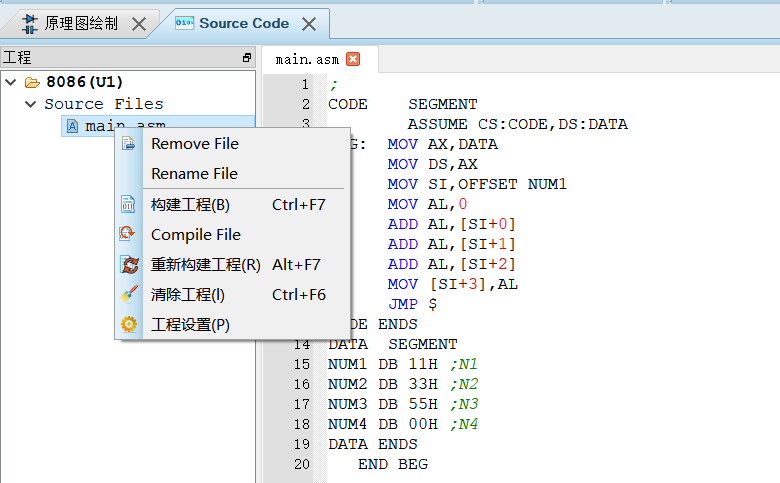Click the NUM1 DB 11H line
Image resolution: width=780 pixels, height=483 pixels.
402,365
